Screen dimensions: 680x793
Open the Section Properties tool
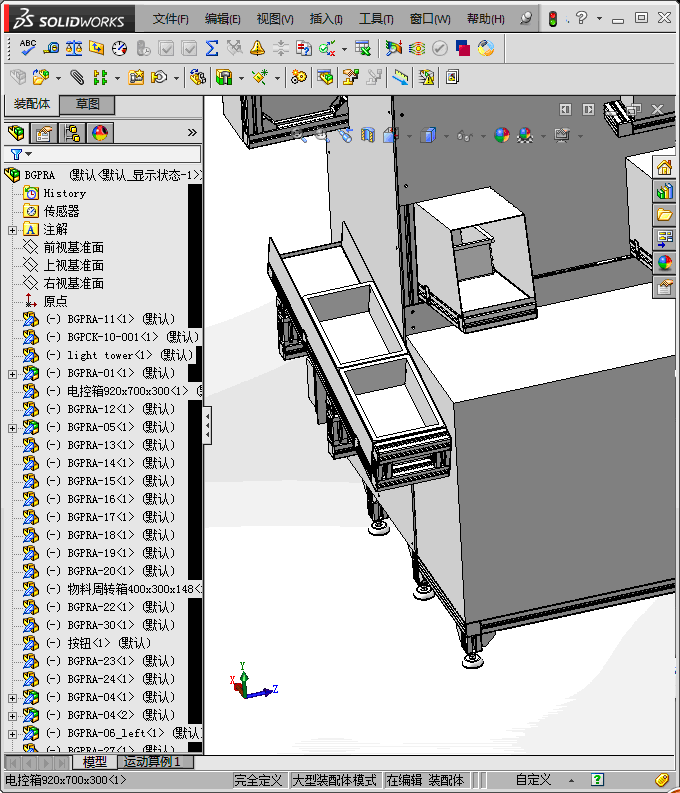tap(97, 48)
